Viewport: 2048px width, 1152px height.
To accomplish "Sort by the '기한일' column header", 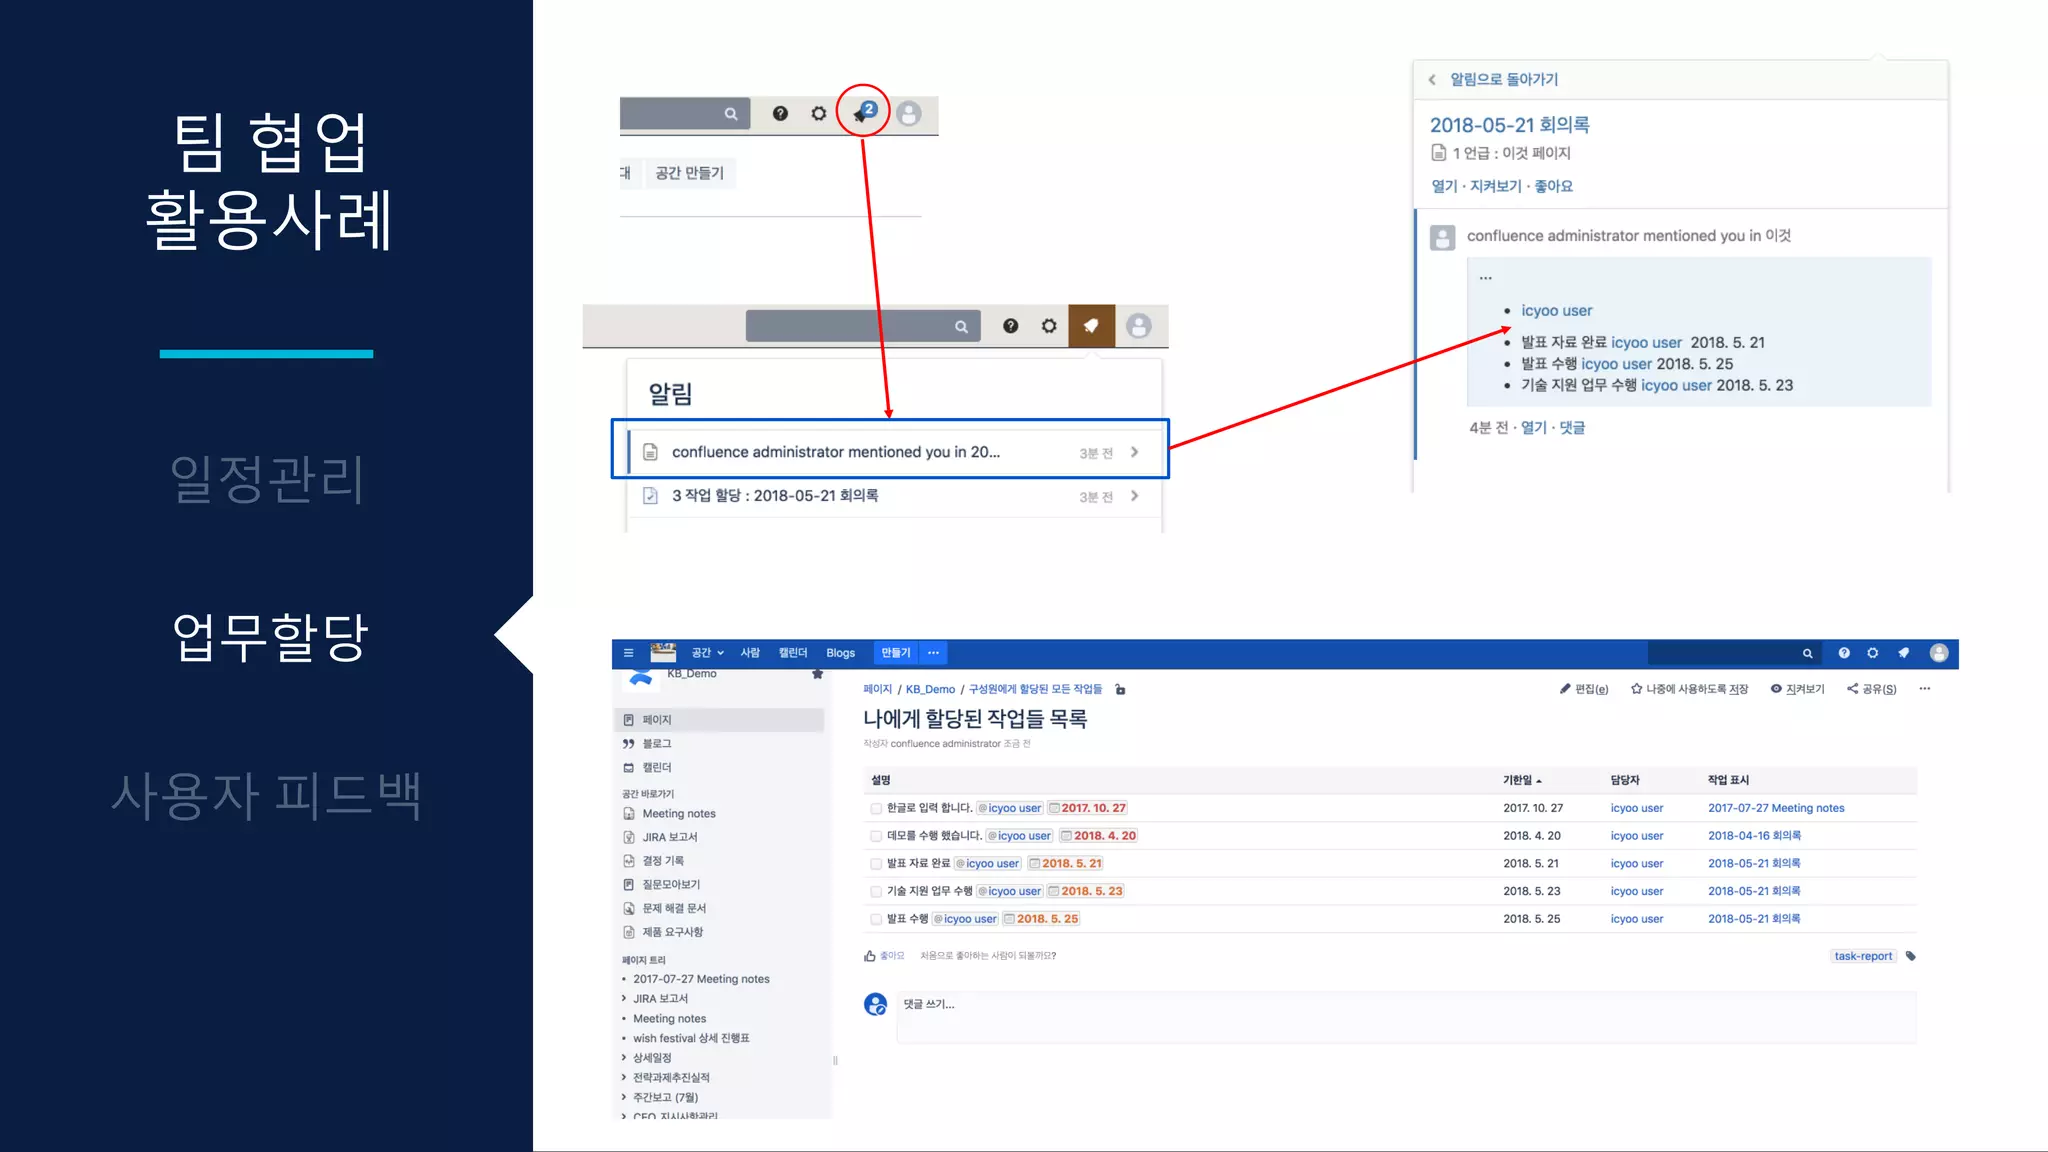I will coord(1522,780).
